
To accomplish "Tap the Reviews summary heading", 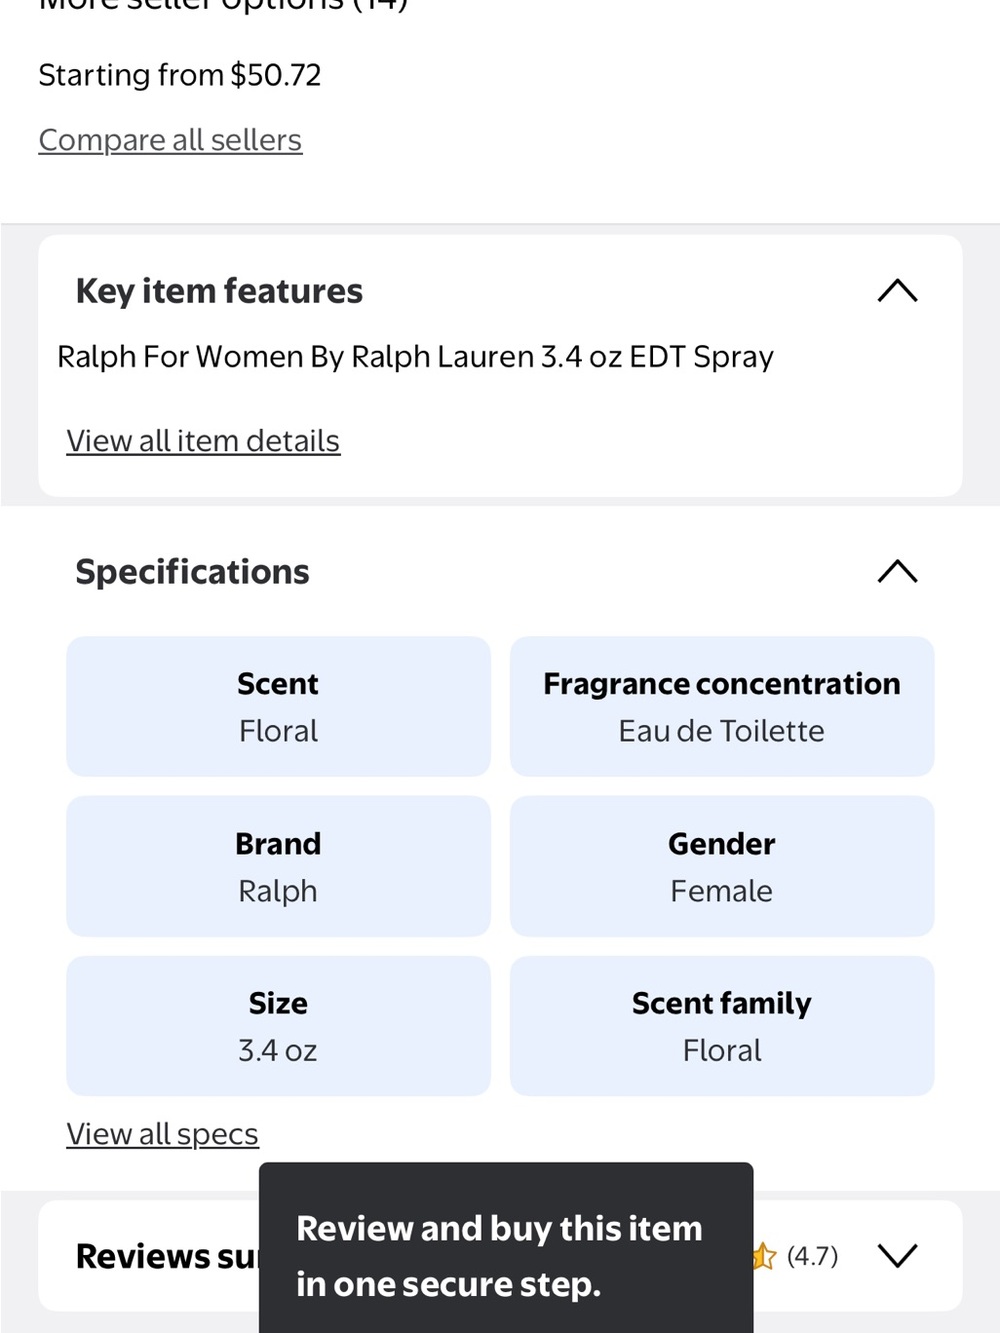I will coord(167,1256).
